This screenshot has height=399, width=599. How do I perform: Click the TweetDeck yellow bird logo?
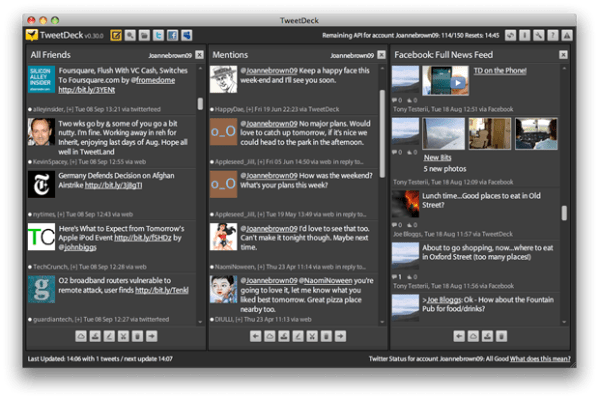pyautogui.click(x=32, y=35)
